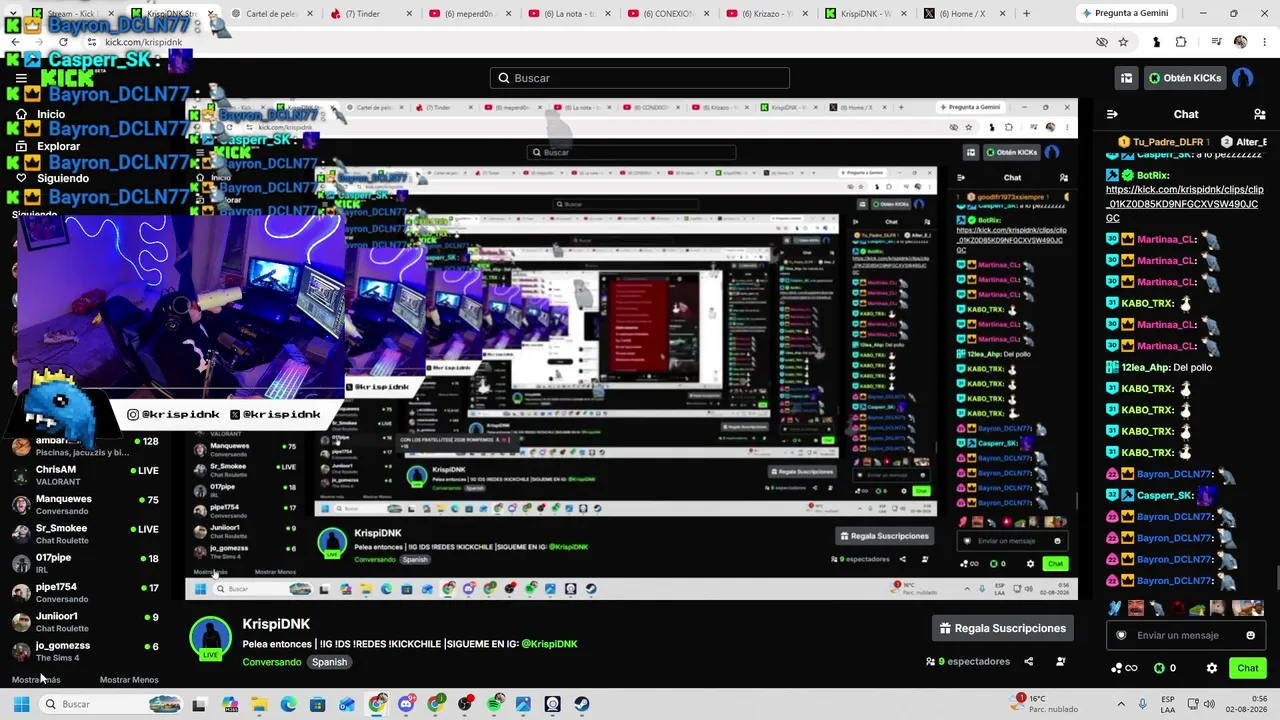Image resolution: width=1280 pixels, height=720 pixels.
Task: Open Chrome extensions puzzle icon
Action: [x=1181, y=42]
